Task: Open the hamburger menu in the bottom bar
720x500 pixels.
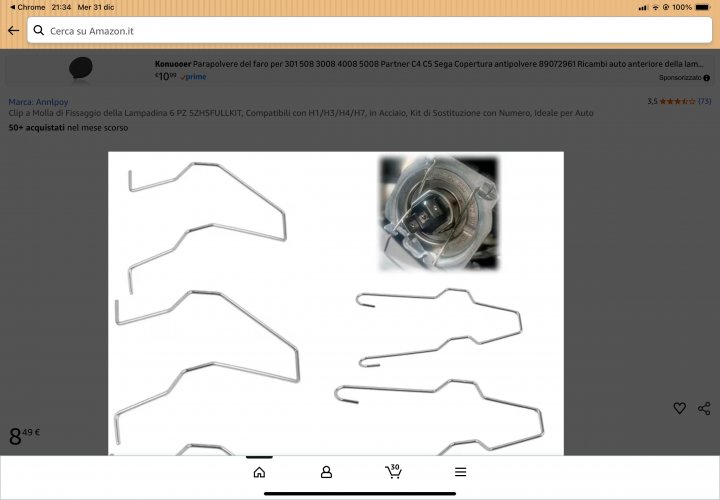Action: 460,472
